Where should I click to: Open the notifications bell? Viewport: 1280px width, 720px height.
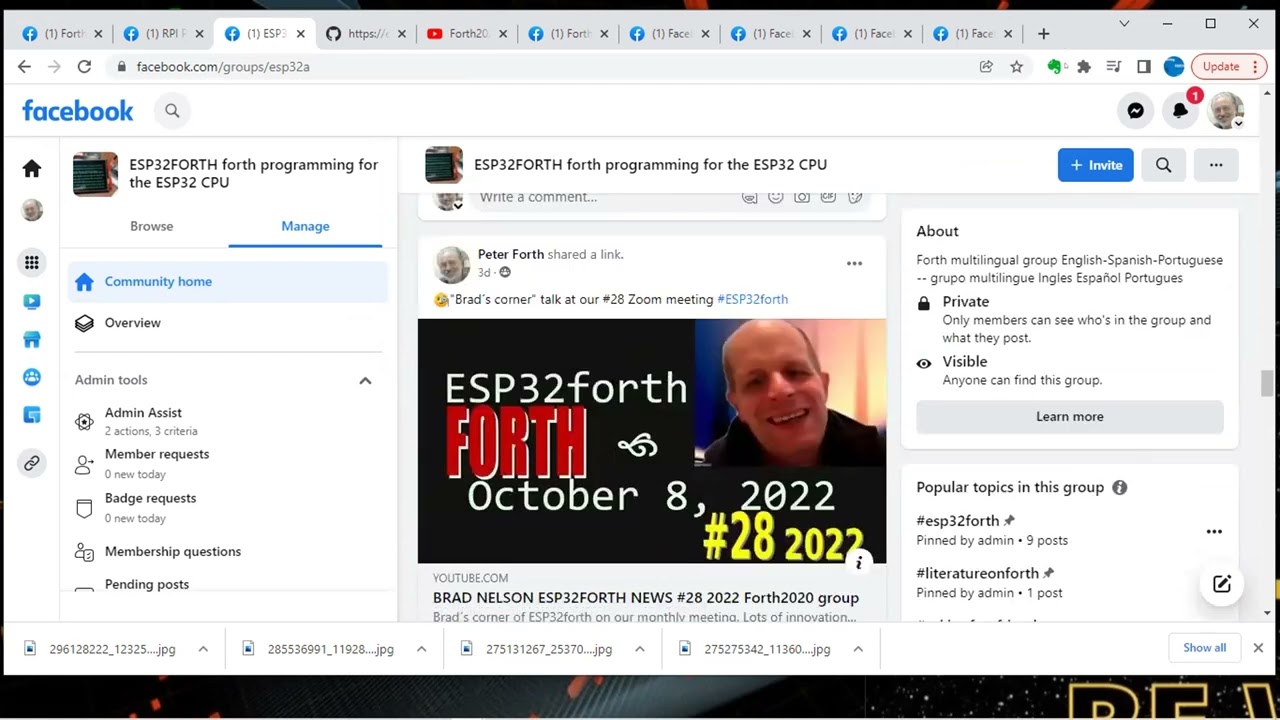coord(1180,111)
